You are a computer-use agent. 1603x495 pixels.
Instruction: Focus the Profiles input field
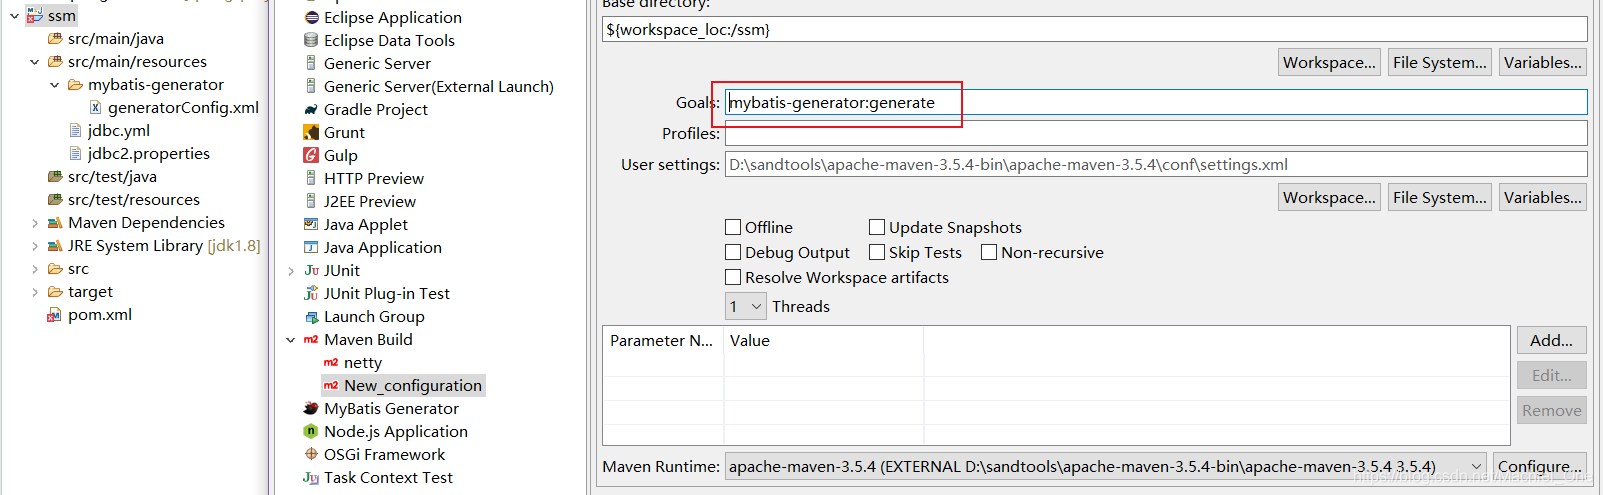(x=1156, y=133)
